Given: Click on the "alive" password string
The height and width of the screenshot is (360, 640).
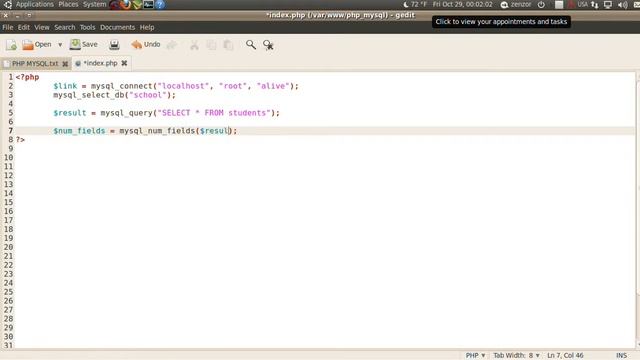Looking at the screenshot, I should pyautogui.click(x=273, y=86).
